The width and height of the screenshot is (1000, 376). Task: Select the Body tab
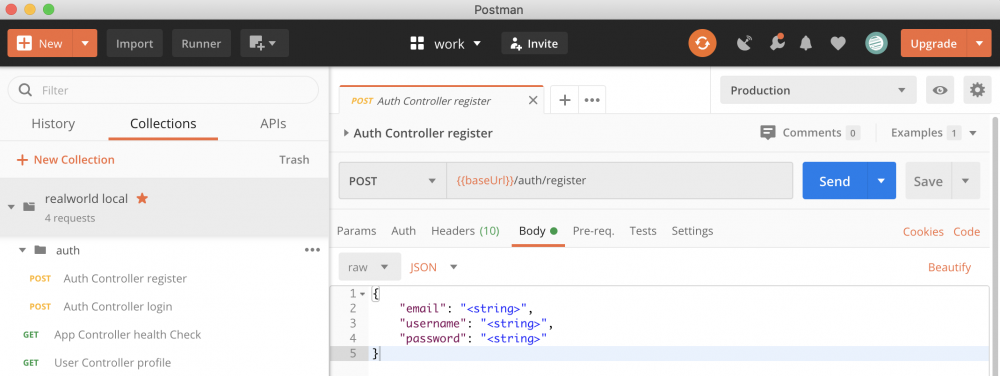point(538,231)
